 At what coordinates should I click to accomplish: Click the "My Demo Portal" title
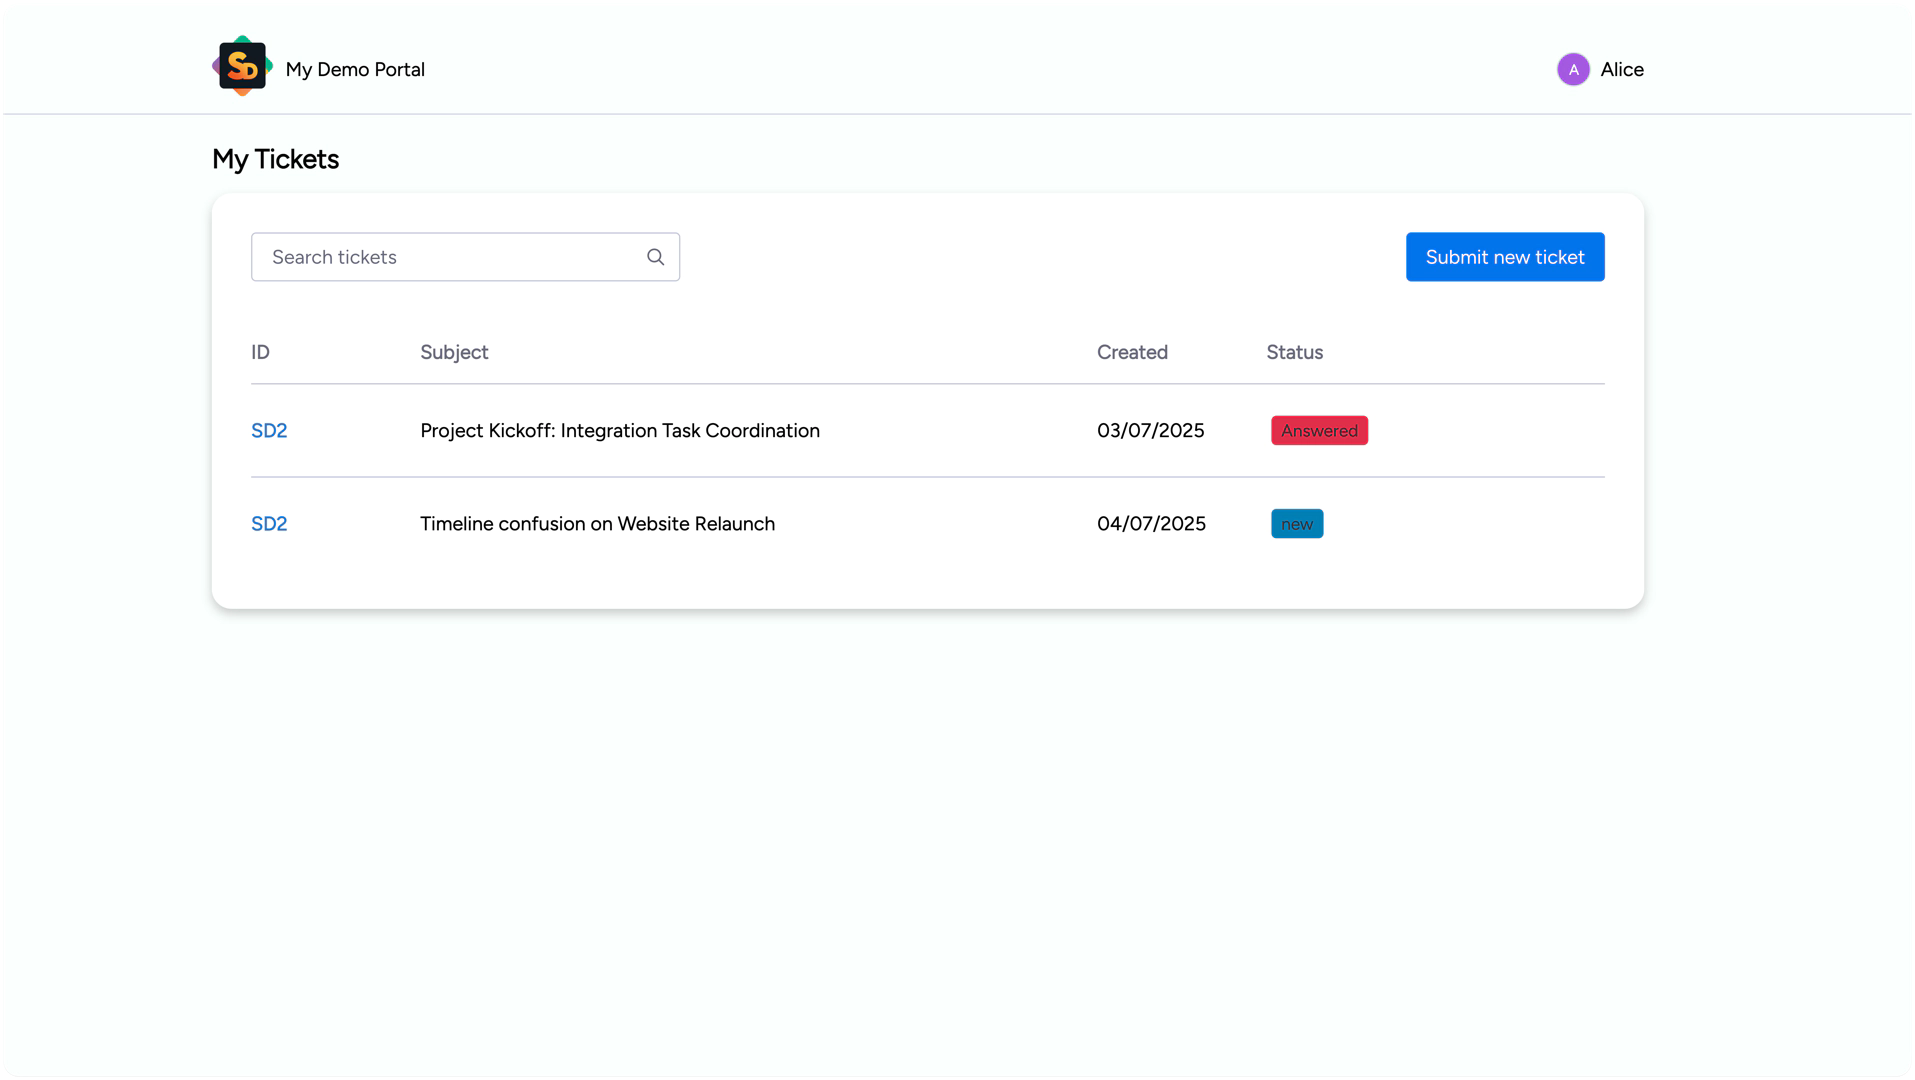coord(355,69)
